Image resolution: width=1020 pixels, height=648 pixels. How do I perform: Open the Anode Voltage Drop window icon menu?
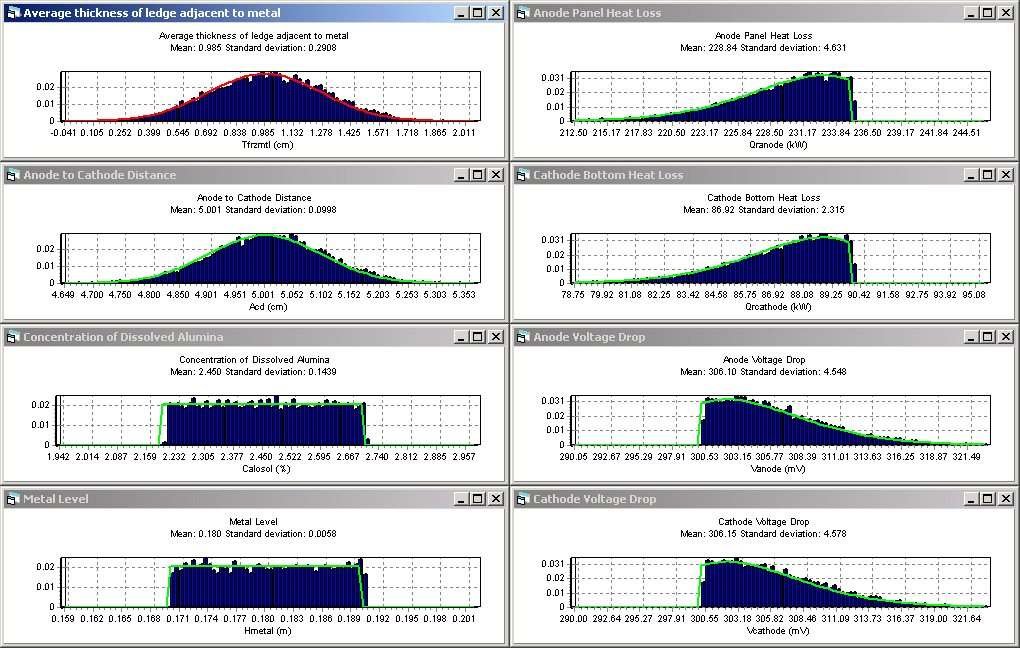(x=522, y=337)
